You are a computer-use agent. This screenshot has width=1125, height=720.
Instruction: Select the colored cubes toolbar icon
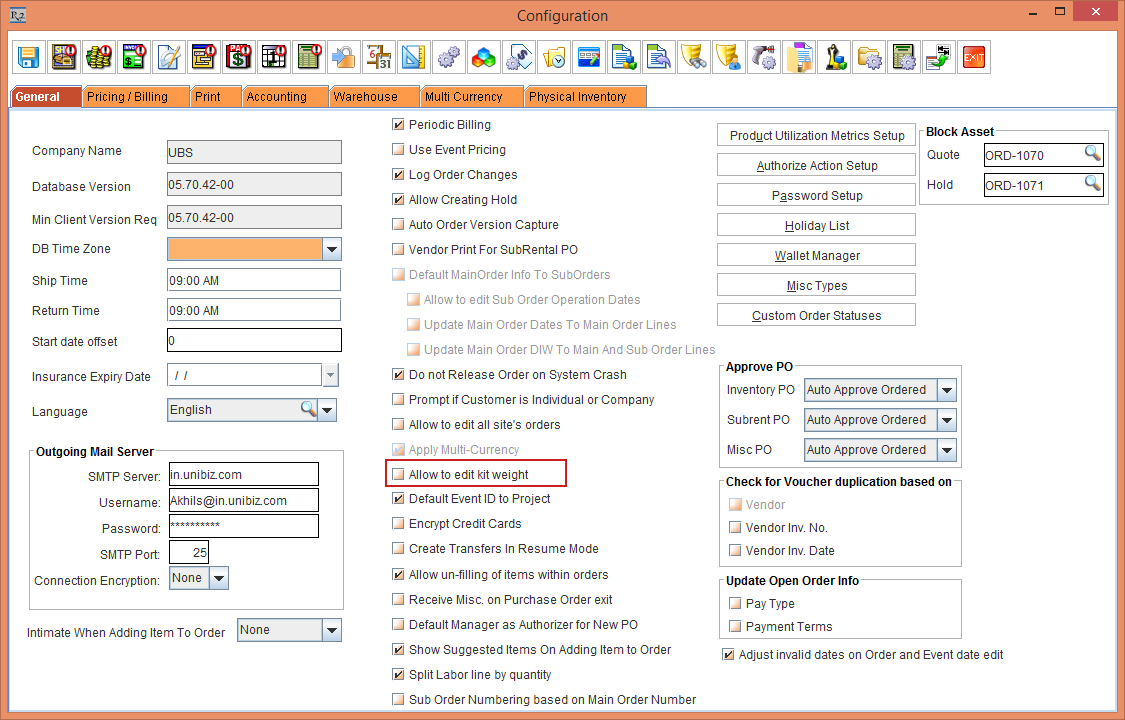click(x=484, y=57)
